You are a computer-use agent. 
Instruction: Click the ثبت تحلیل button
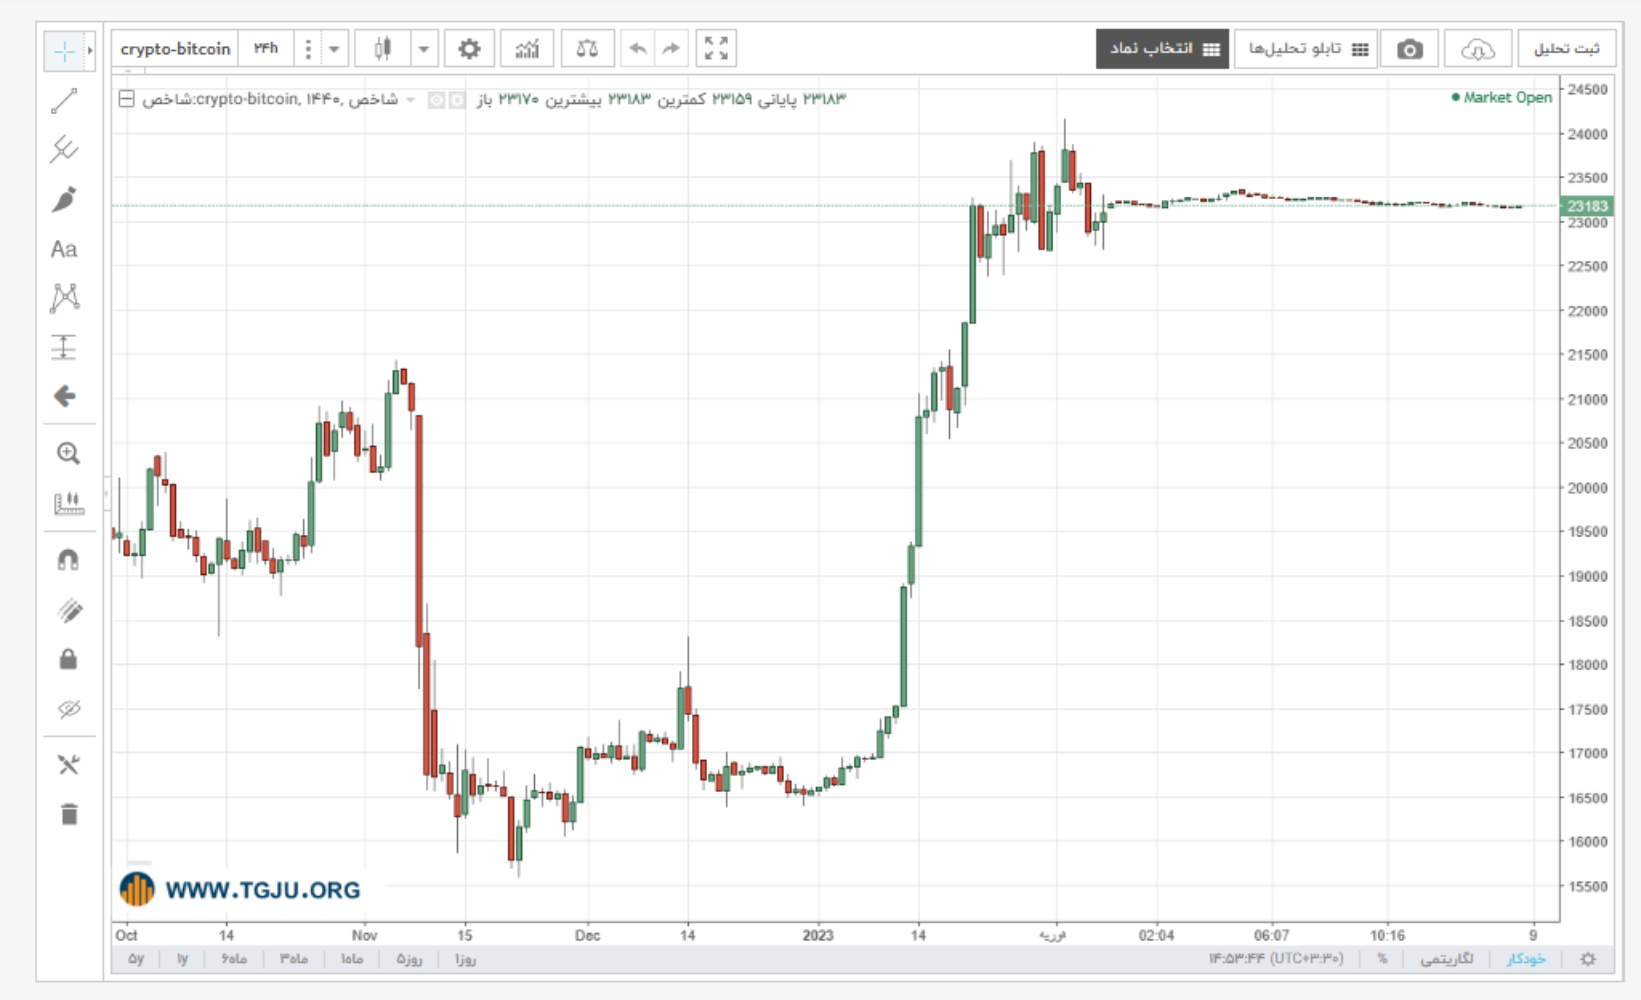point(1567,49)
